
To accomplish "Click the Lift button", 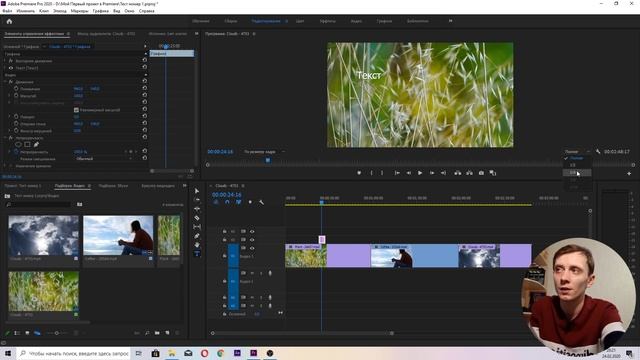I will pyautogui.click(x=458, y=173).
